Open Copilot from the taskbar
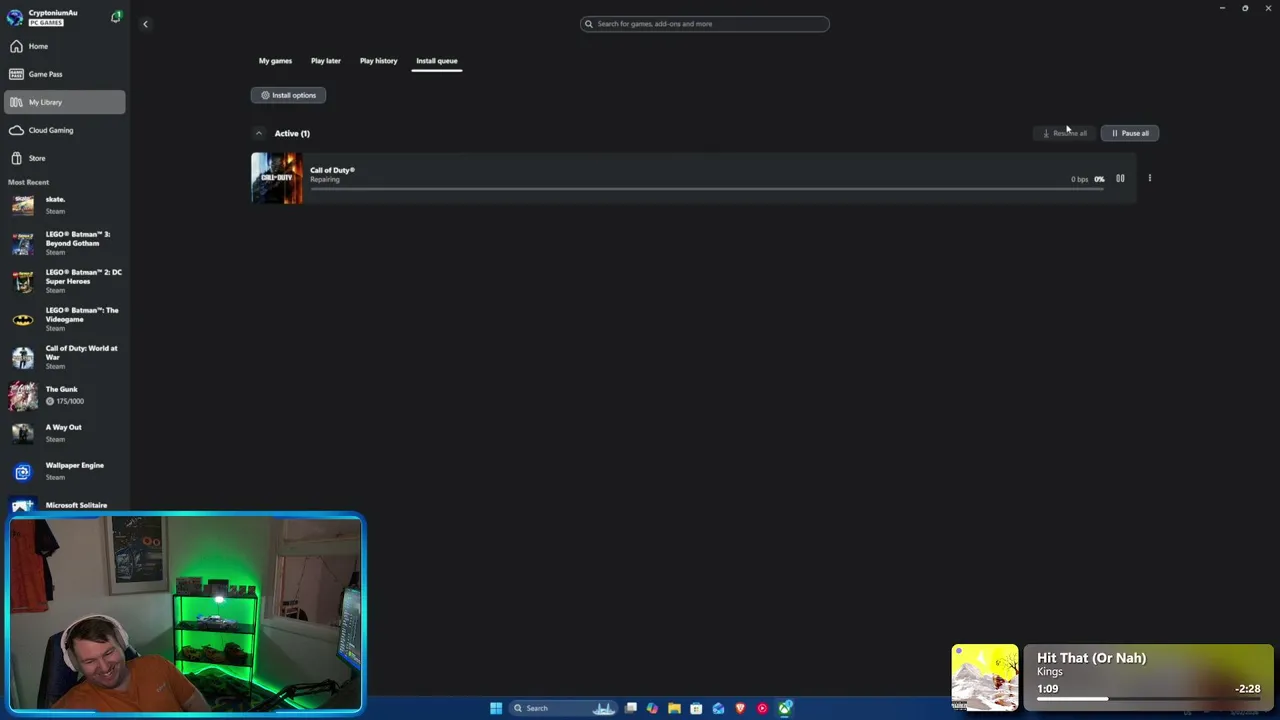The image size is (1280, 720). coord(652,708)
